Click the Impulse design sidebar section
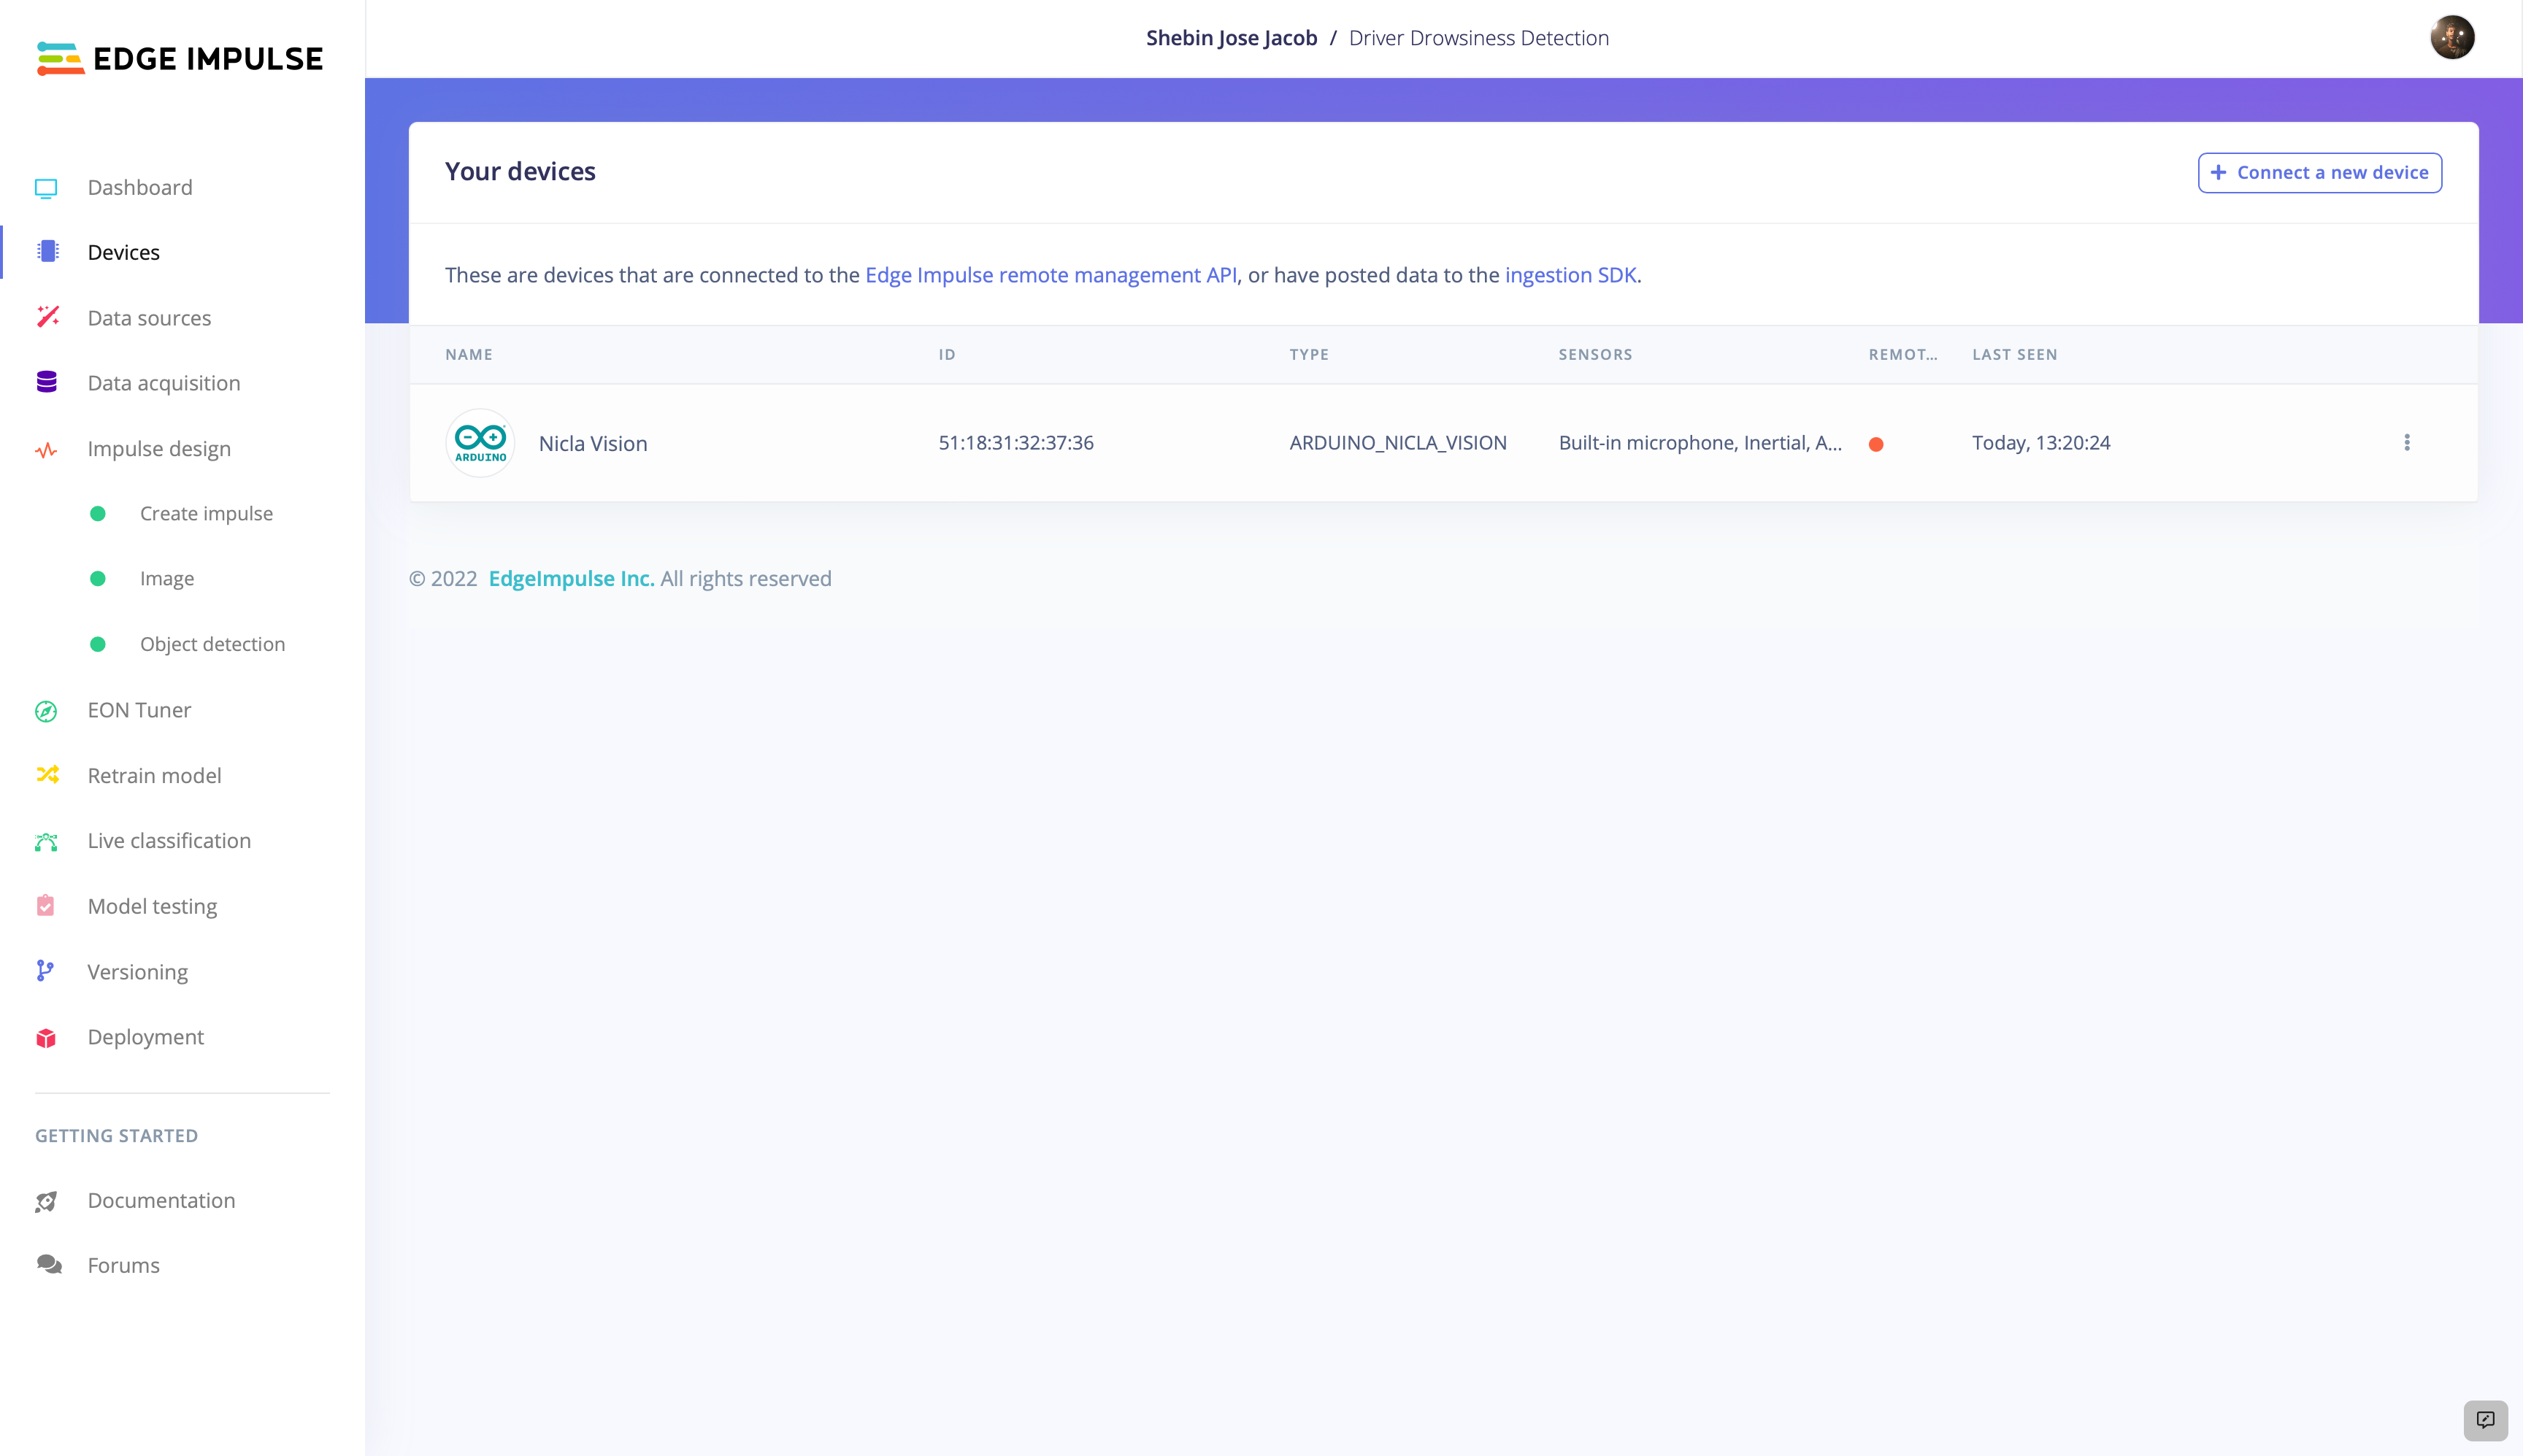 [x=158, y=449]
